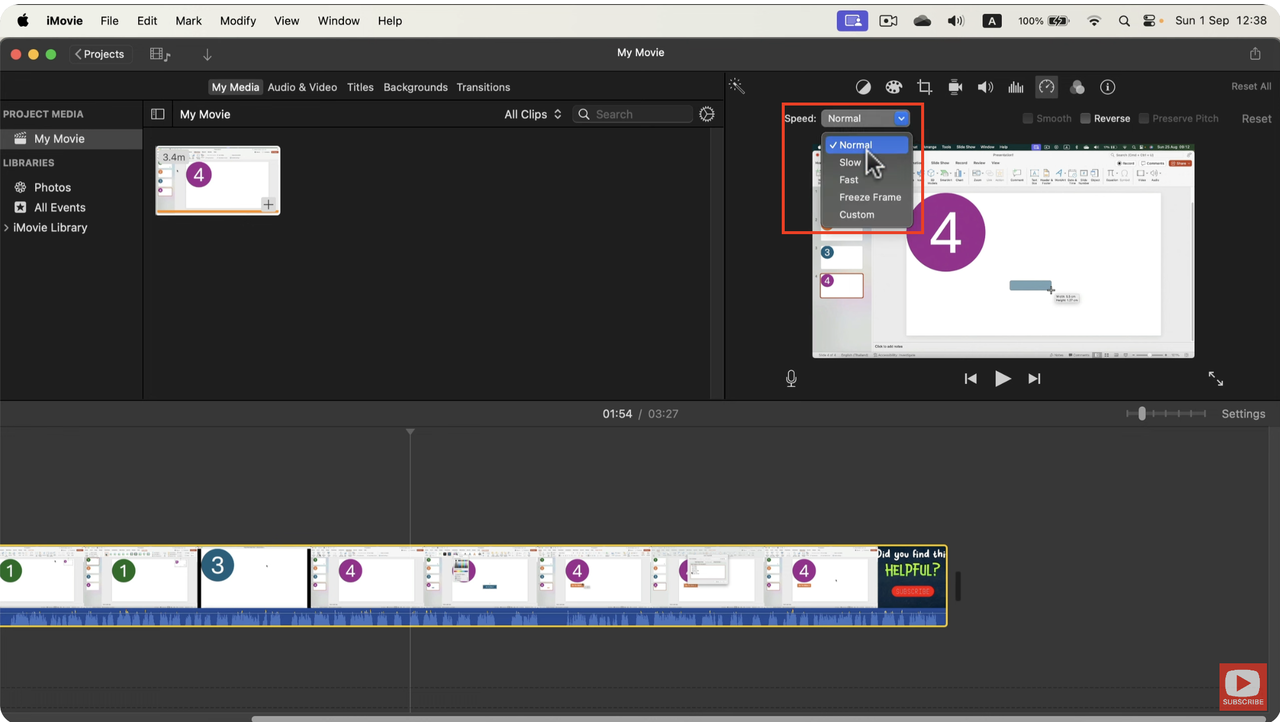Open the Noise Reduction equalizer icon

(1015, 86)
